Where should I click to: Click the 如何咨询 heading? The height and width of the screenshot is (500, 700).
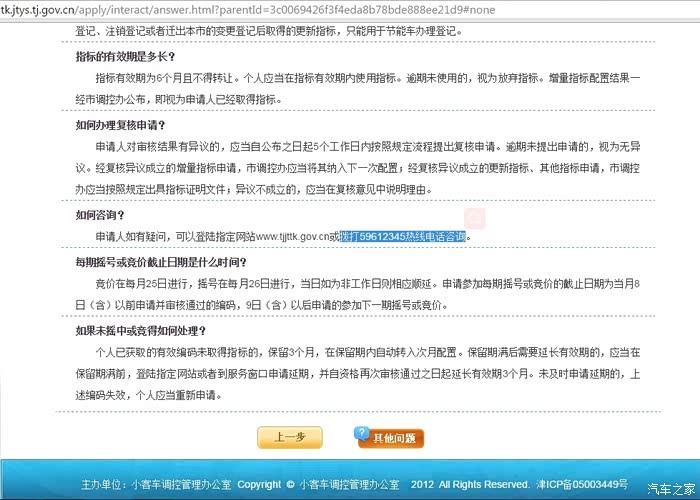(x=100, y=215)
